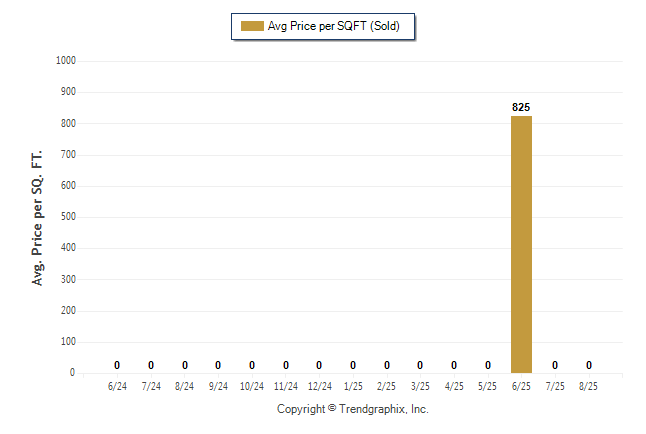Click the 6/25 x-axis label
Image resolution: width=646 pixels, height=434 pixels.
[x=521, y=386]
